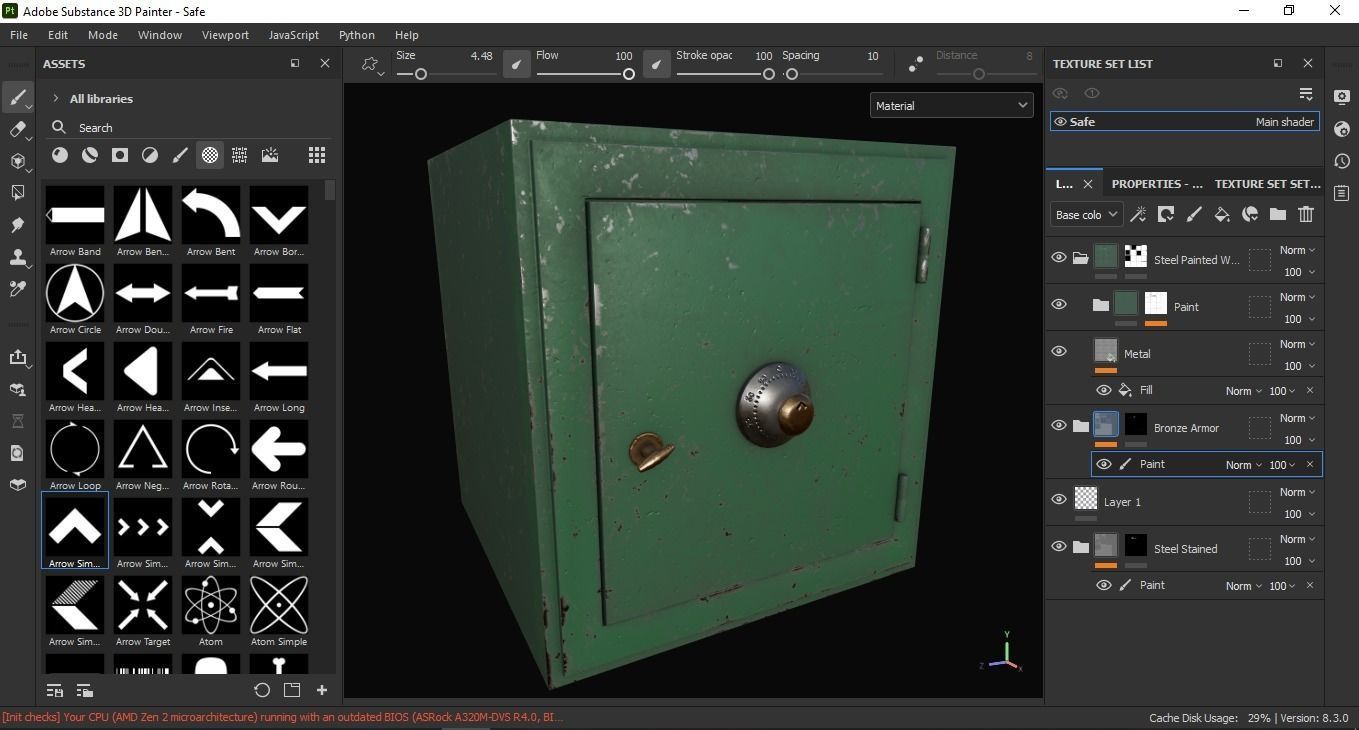Toggle Safe texture set visibility
The height and width of the screenshot is (730, 1359).
1061,122
